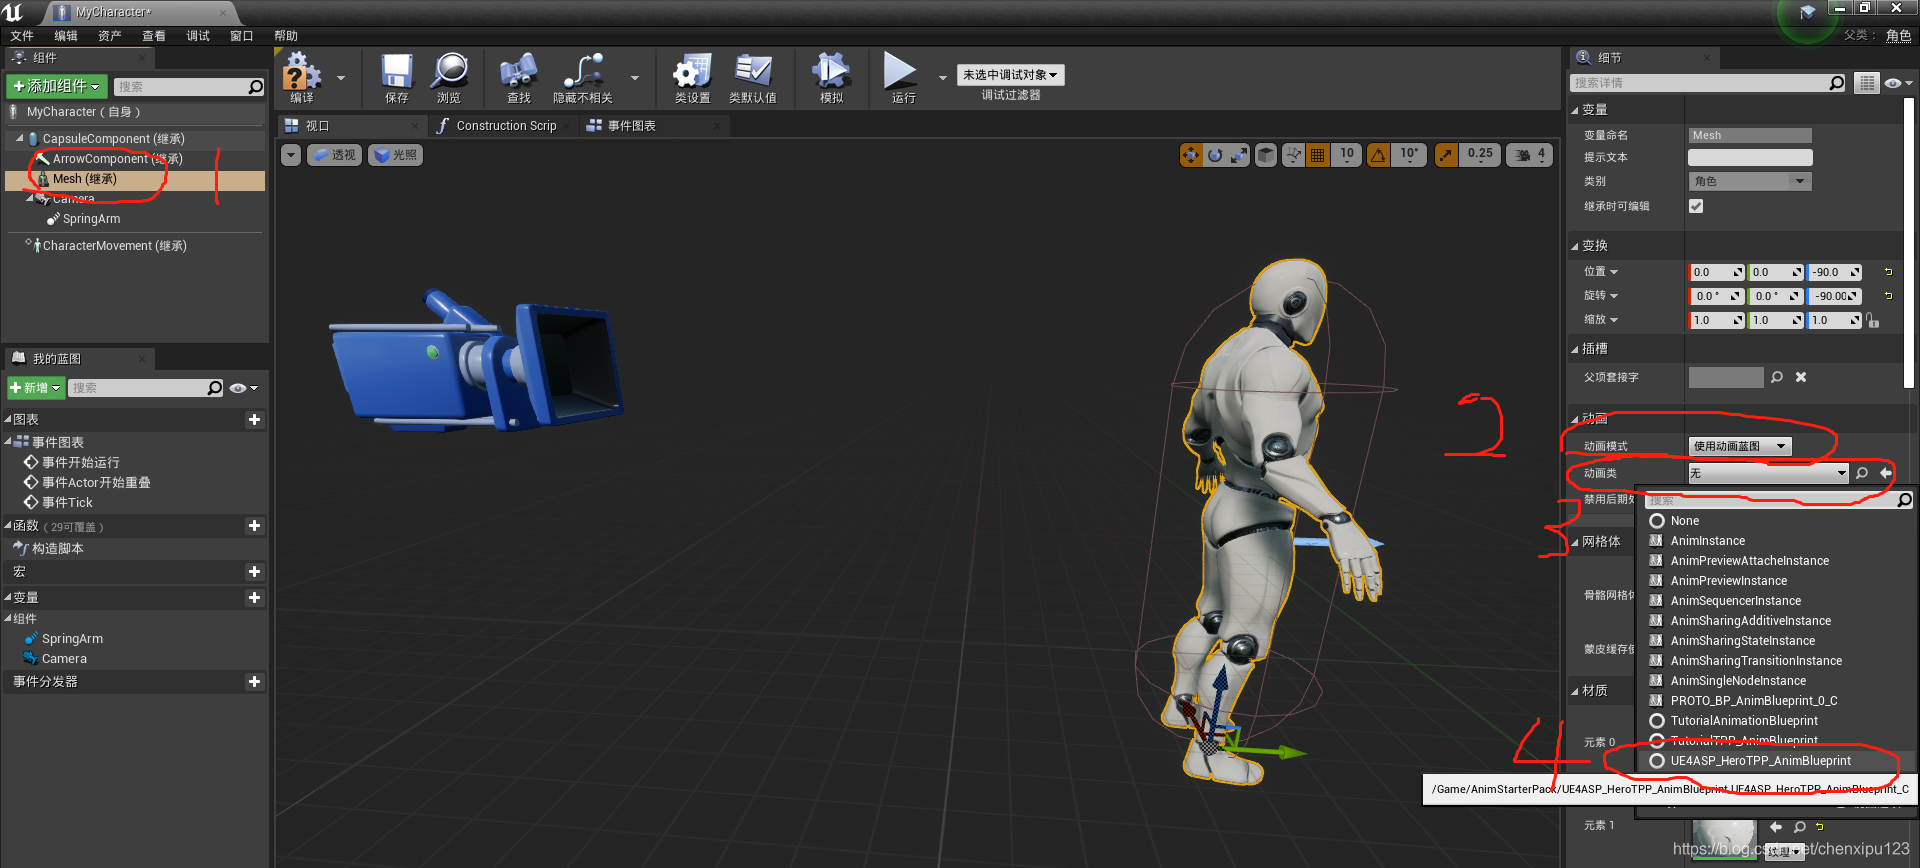Toggle rotation snapping angle icon
This screenshot has height=868, width=1920.
point(1378,155)
